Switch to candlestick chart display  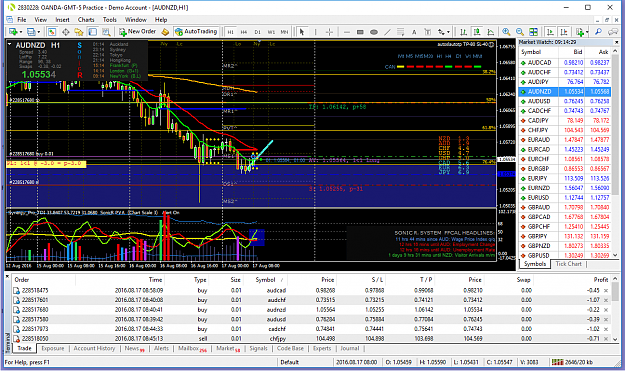[x=477, y=32]
